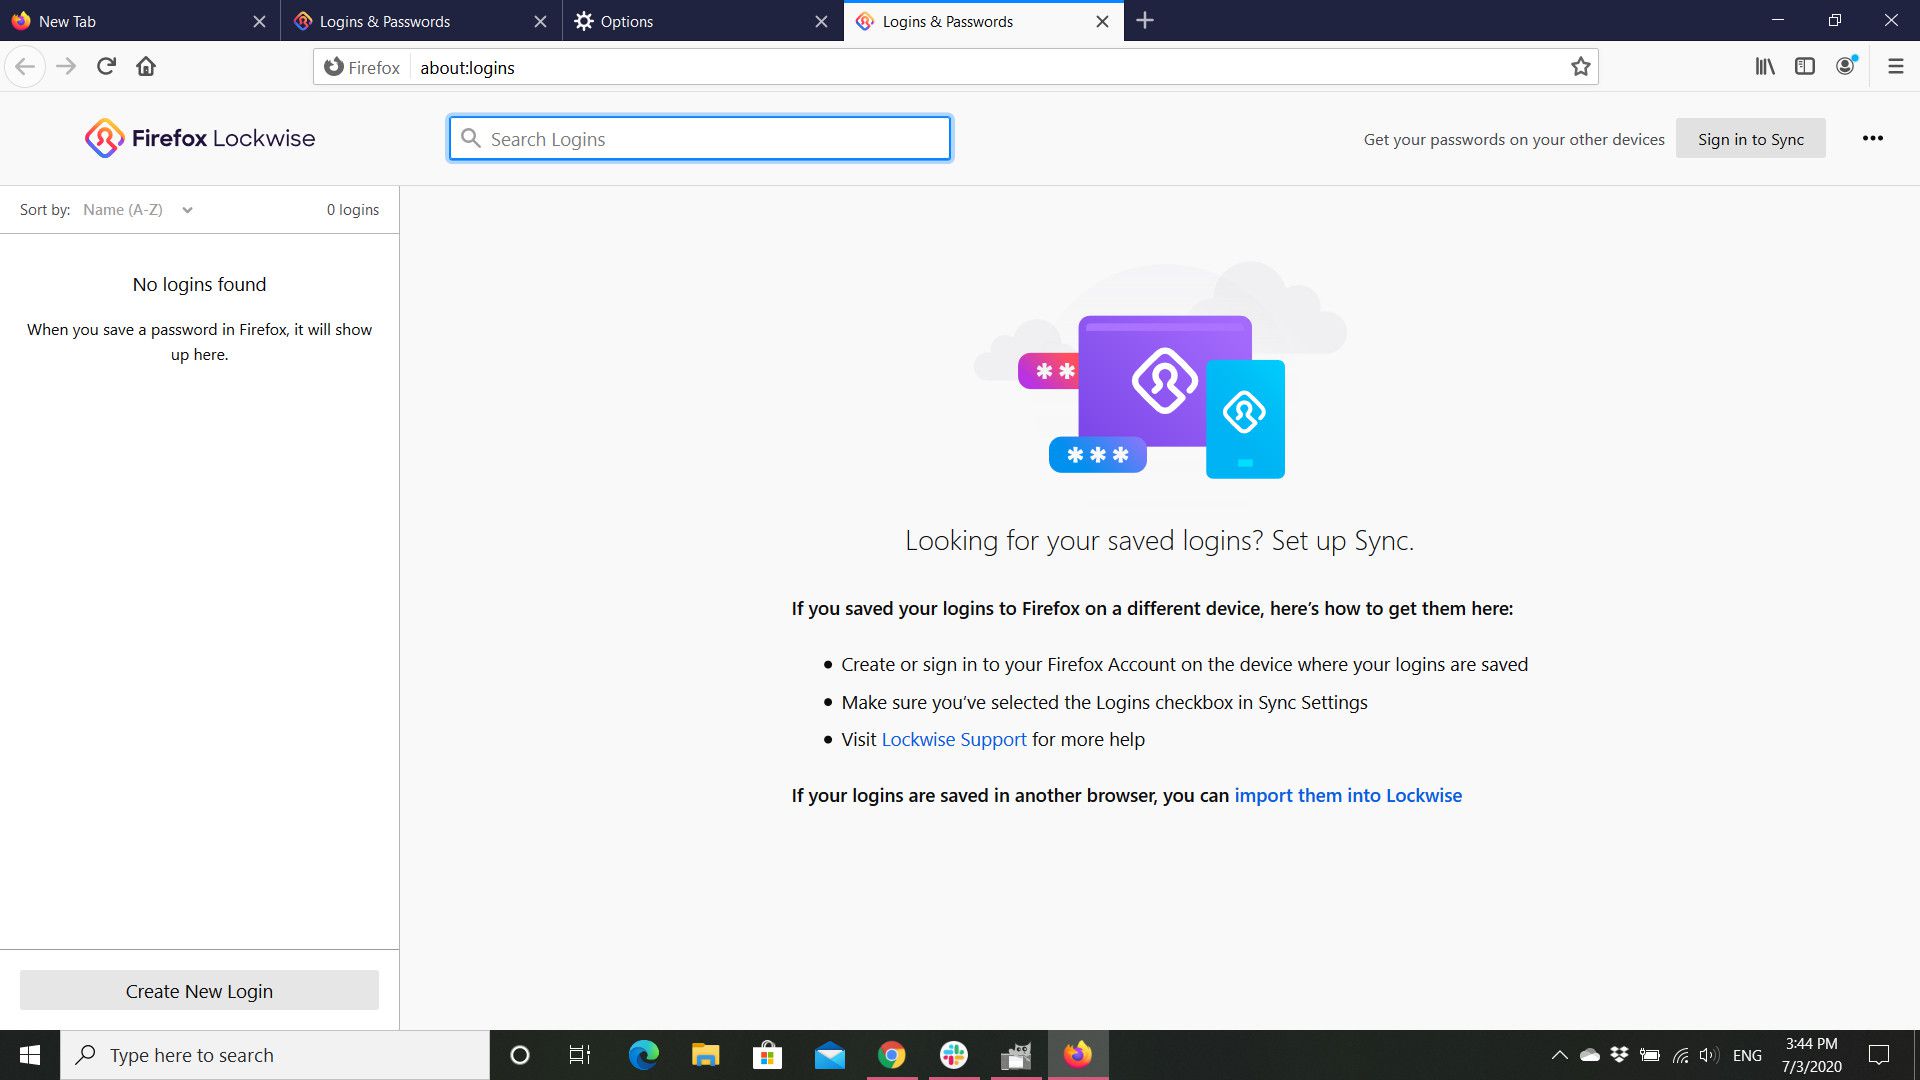Close the active Logins & Passwords tab
The image size is (1920, 1080).
[1102, 21]
